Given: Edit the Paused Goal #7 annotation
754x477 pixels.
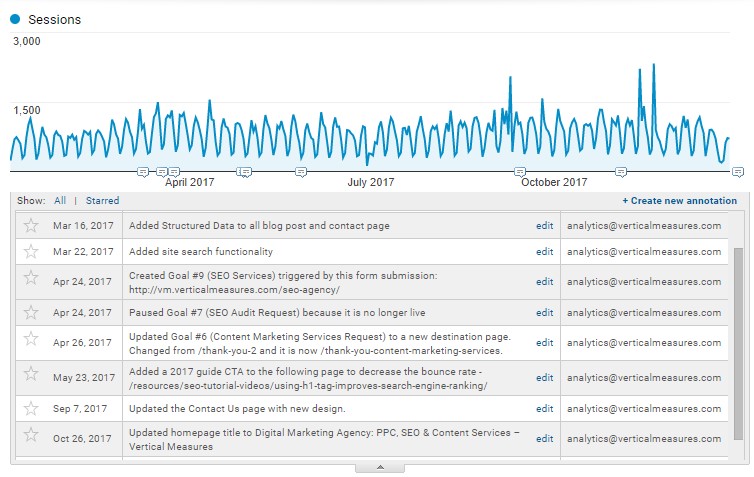Looking at the screenshot, I should click(544, 313).
